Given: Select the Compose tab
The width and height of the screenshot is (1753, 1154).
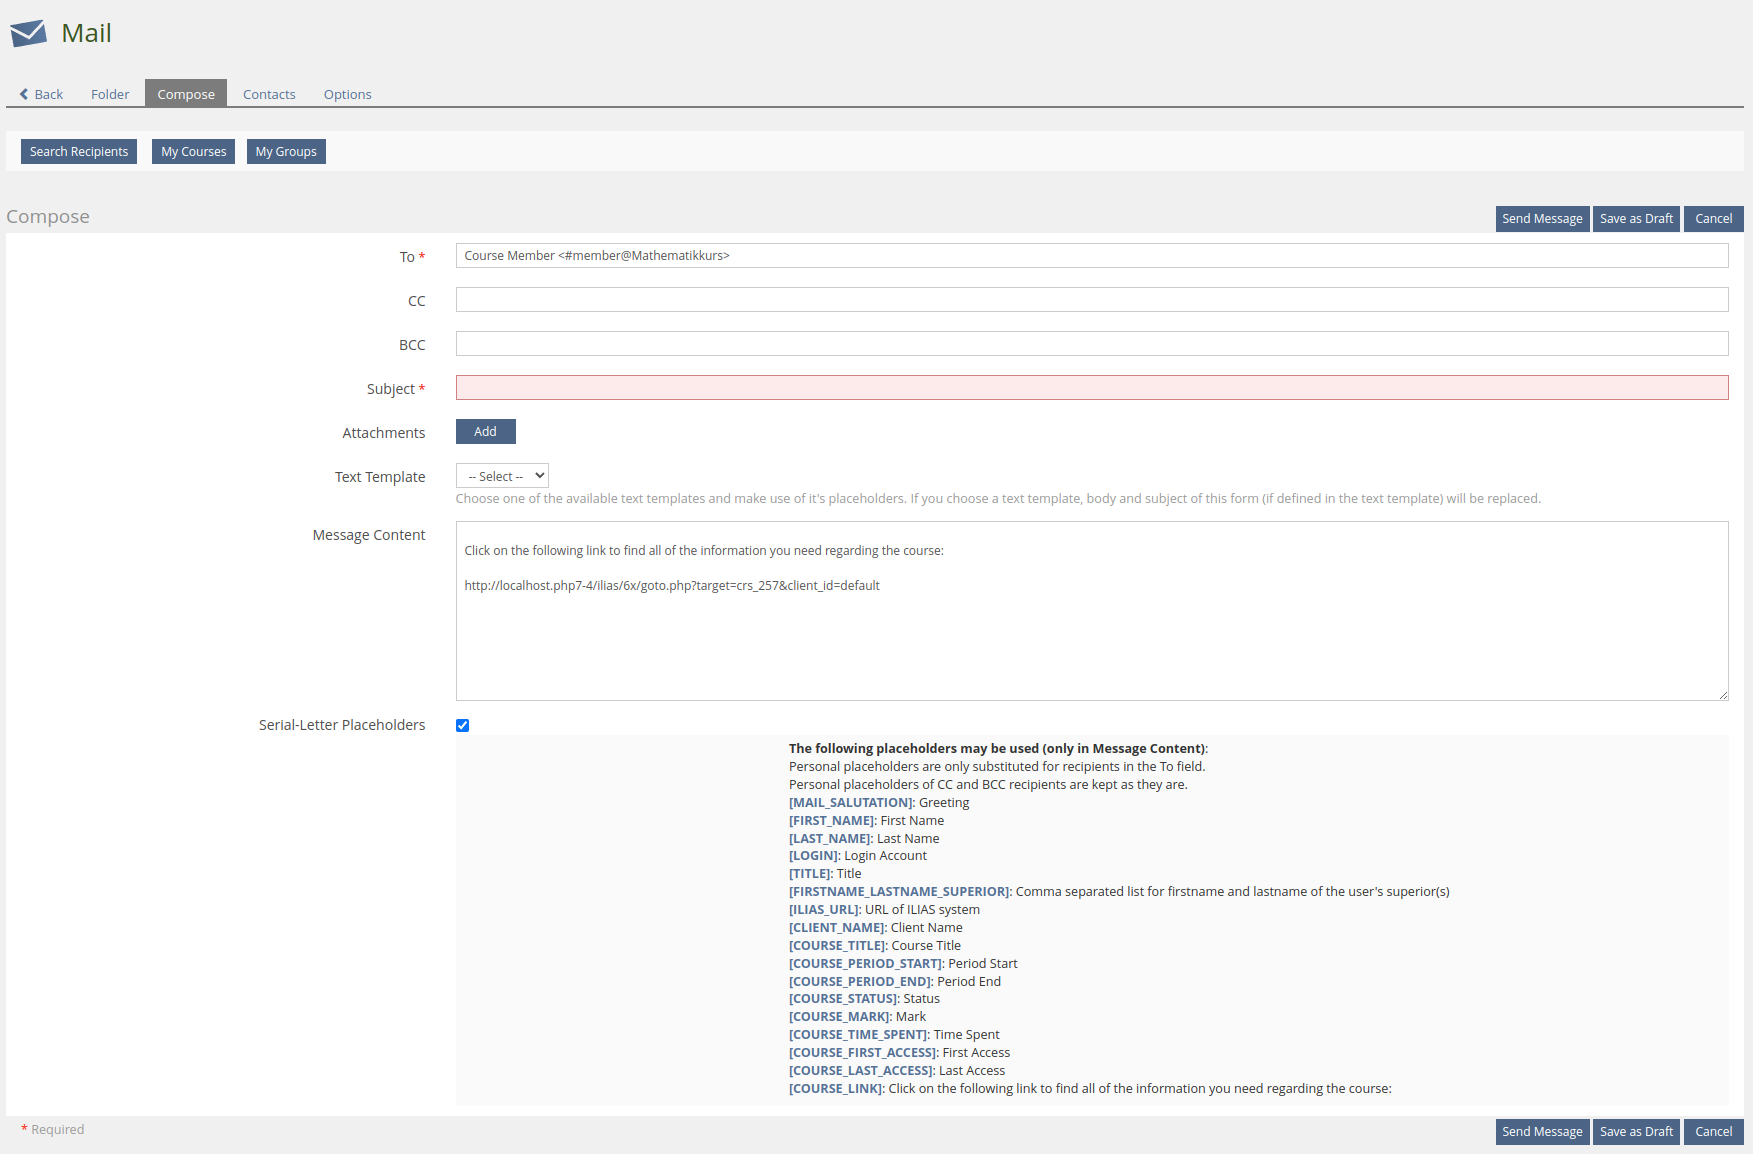Looking at the screenshot, I should click(x=186, y=94).
